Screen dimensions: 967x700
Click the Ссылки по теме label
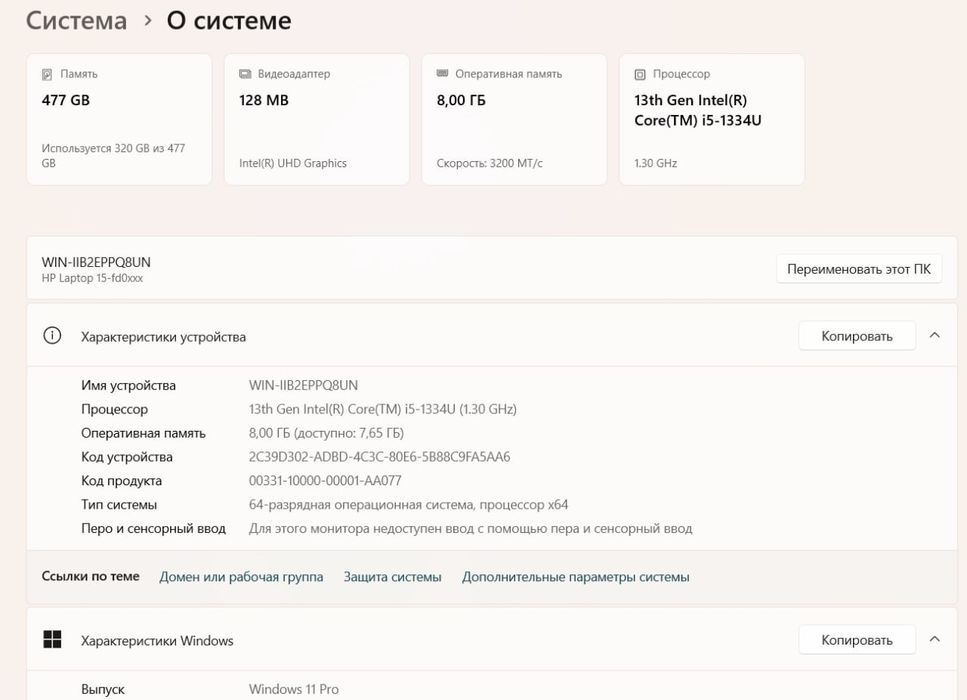pos(91,576)
